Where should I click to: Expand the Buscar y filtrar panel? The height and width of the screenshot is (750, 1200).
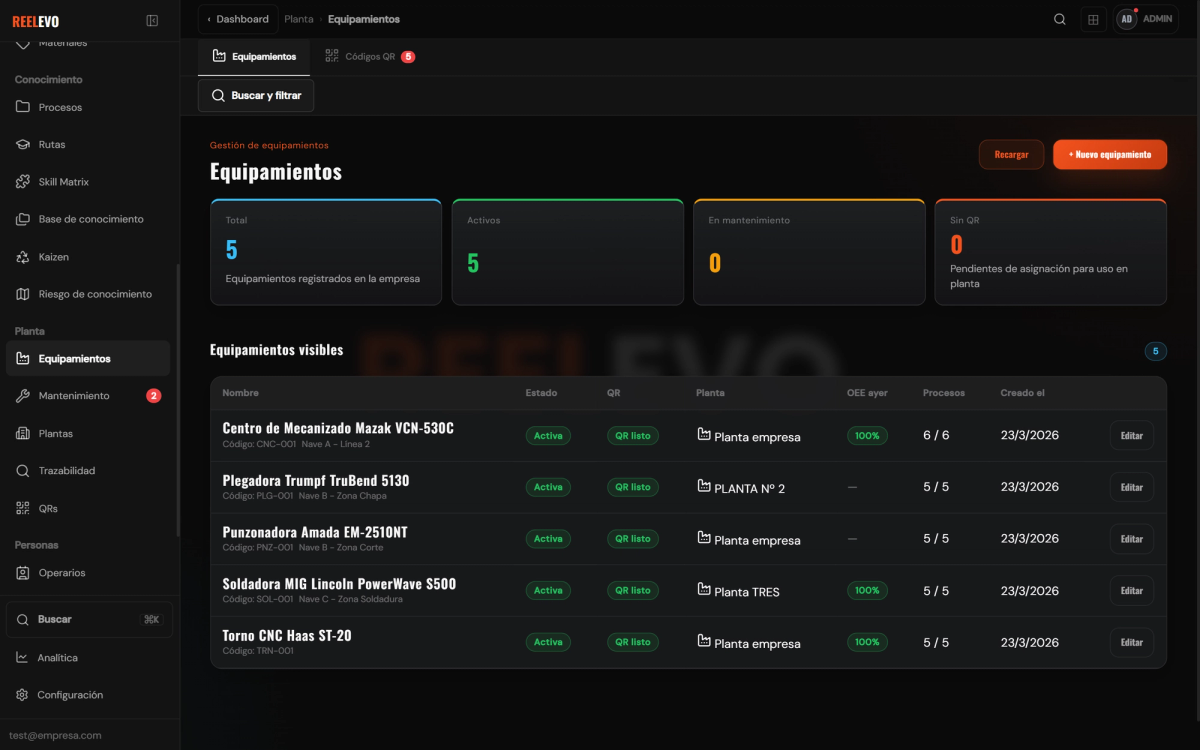256,96
